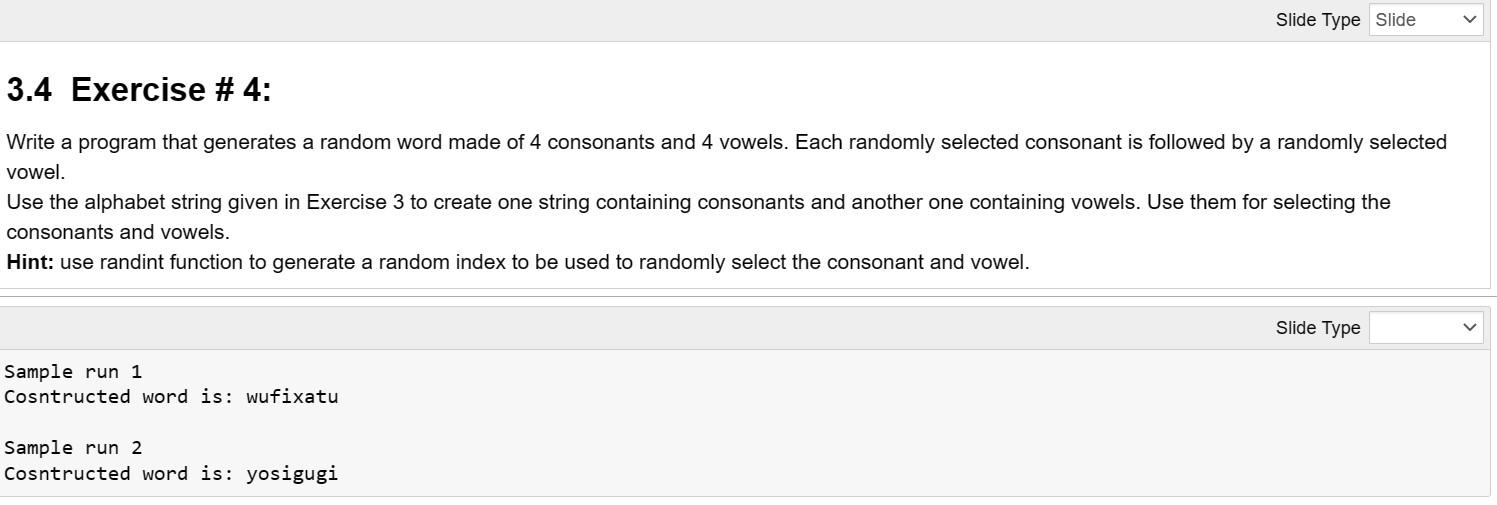Viewport: 1497px width, 505px height.
Task: Click the upper Slide Type label
Action: 1318,20
